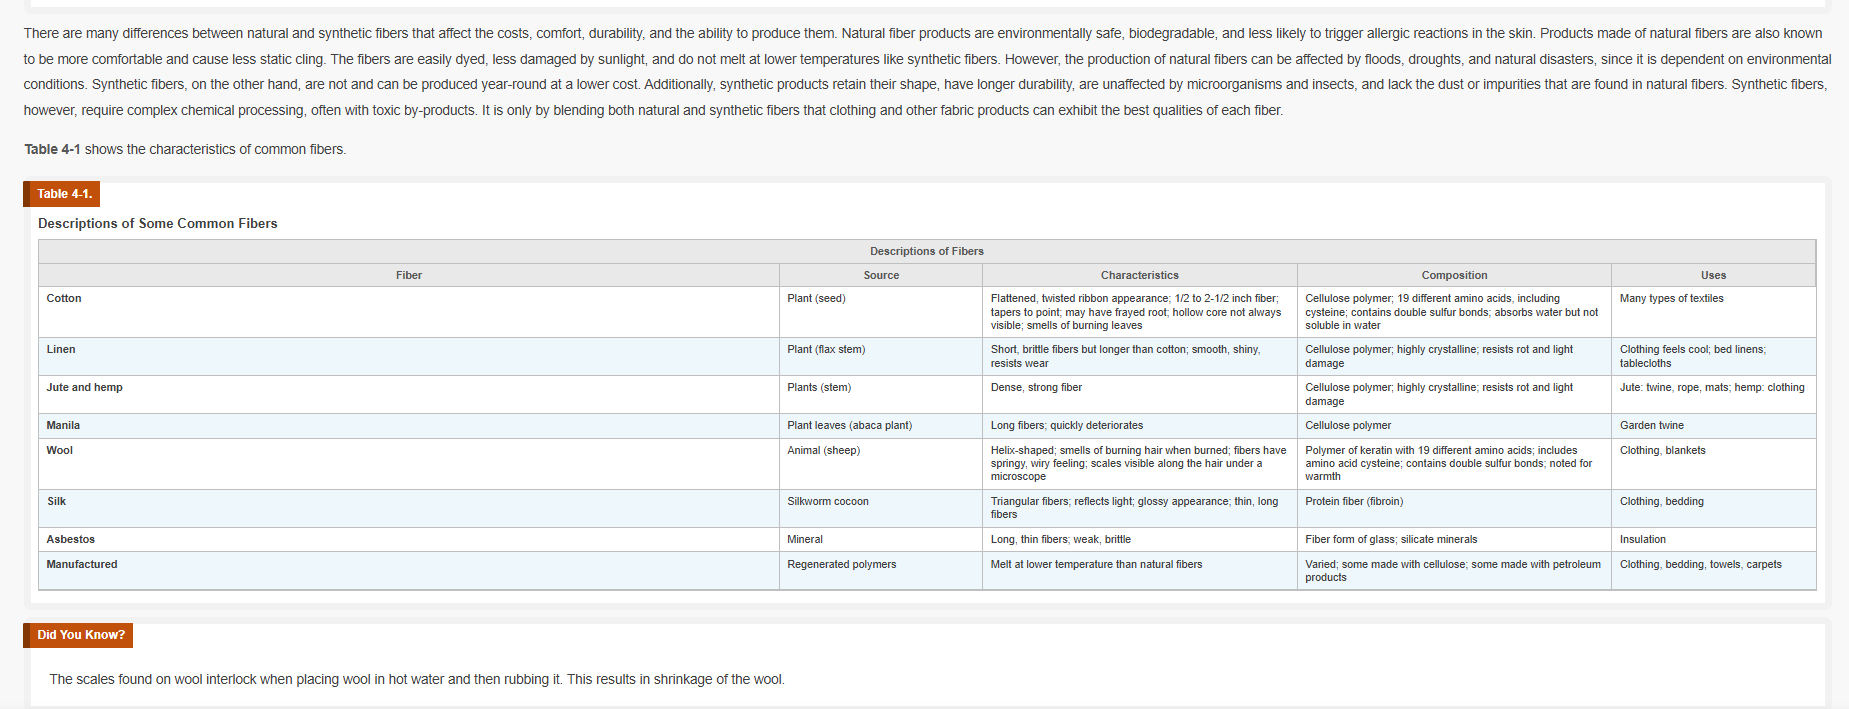Image resolution: width=1849 pixels, height=709 pixels.
Task: Click the "Manufactured" row label
Action: pyautogui.click(x=82, y=564)
